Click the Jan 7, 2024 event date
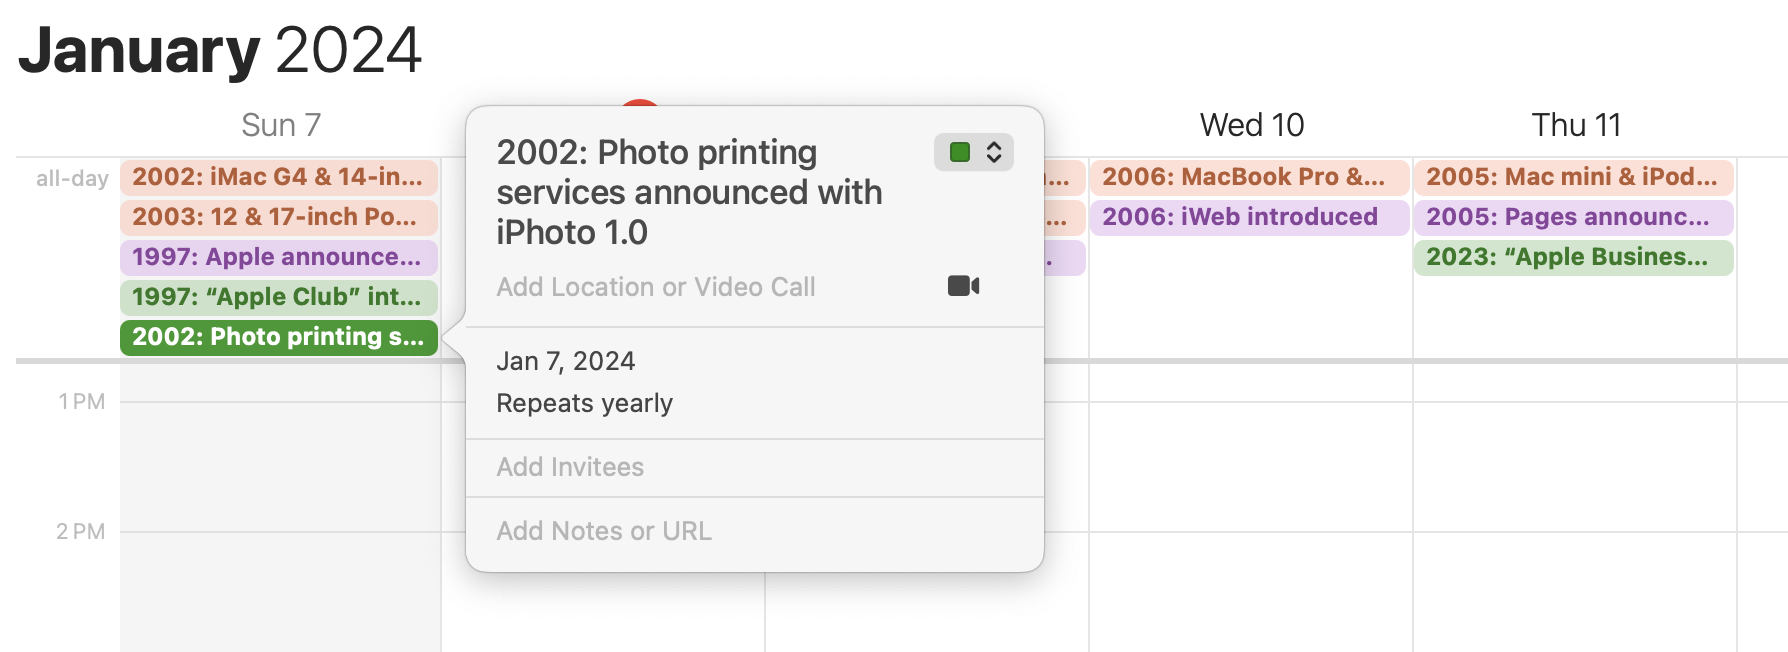The height and width of the screenshot is (652, 1788). click(x=566, y=361)
